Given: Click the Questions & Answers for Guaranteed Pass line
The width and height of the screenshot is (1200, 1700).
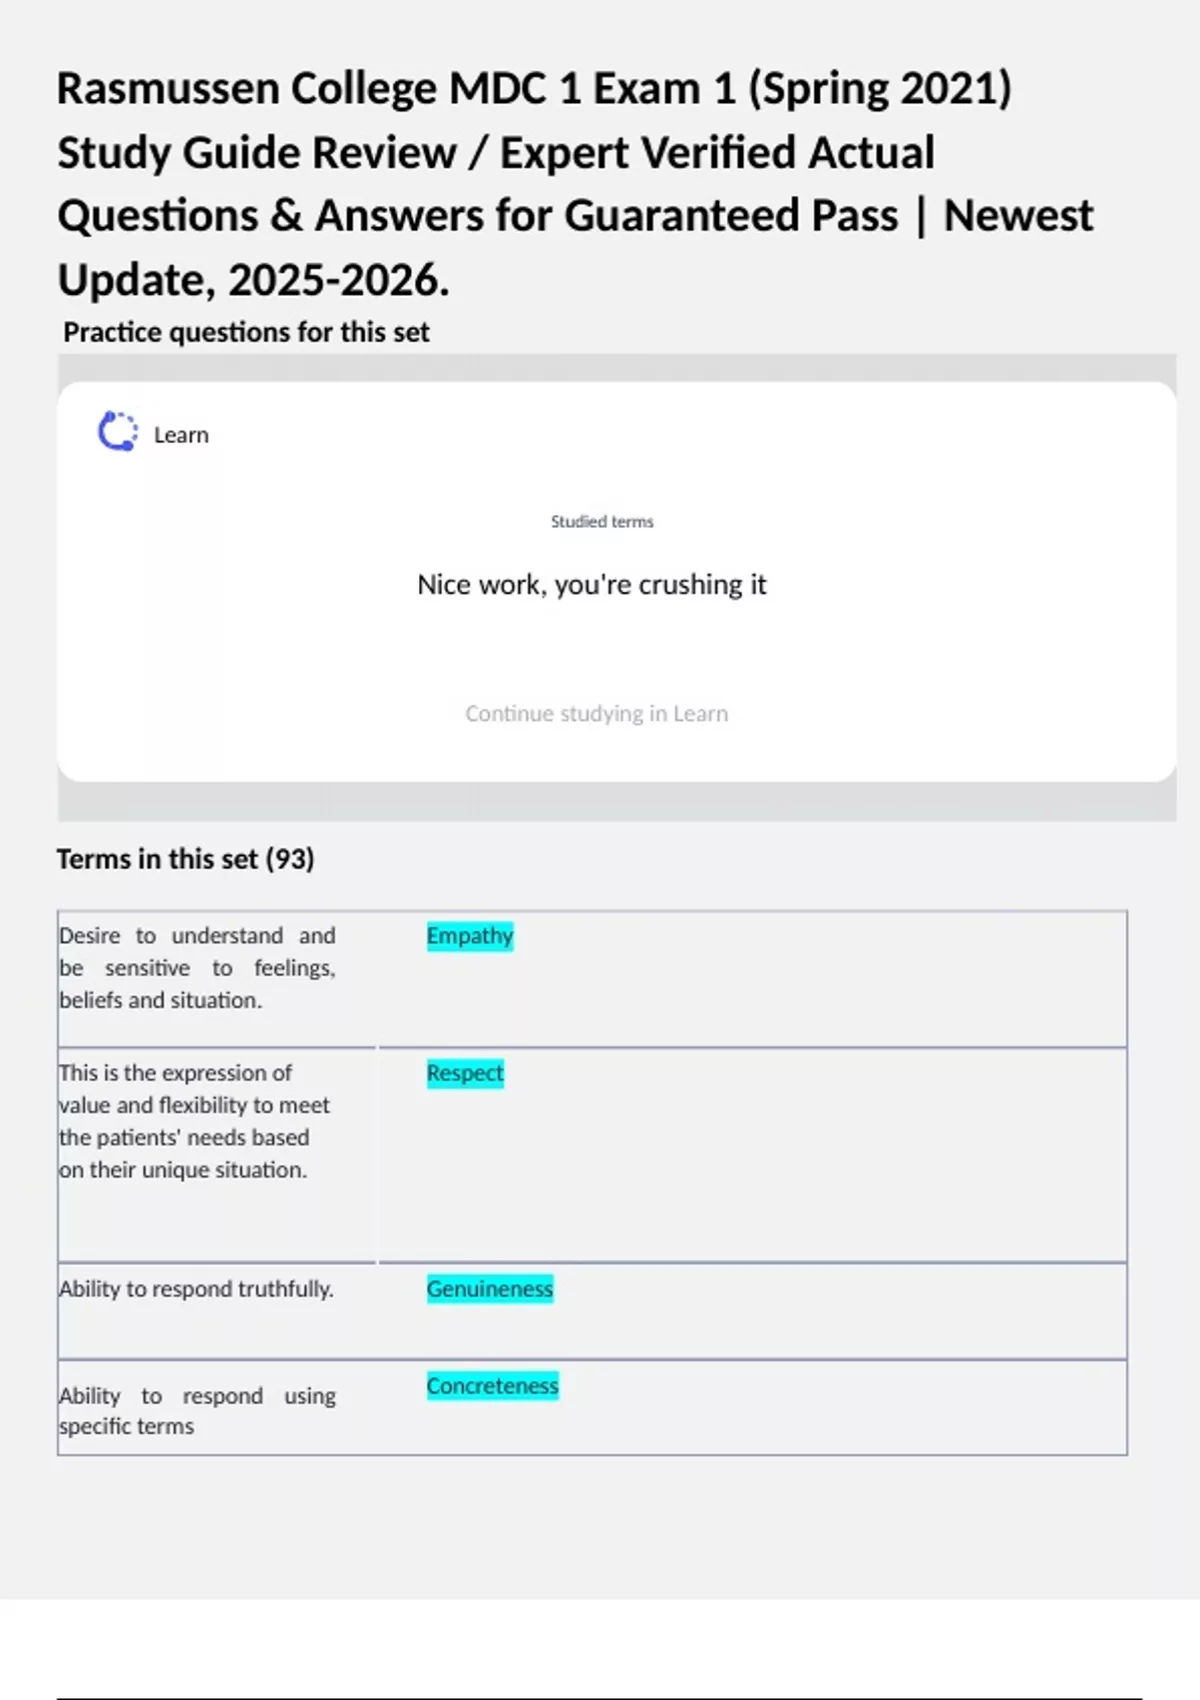Looking at the screenshot, I should [575, 216].
